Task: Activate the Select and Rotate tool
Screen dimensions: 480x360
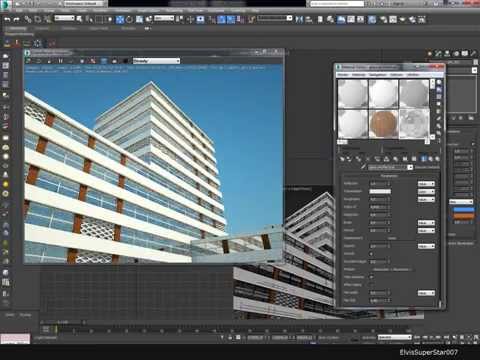Action: [x=129, y=19]
